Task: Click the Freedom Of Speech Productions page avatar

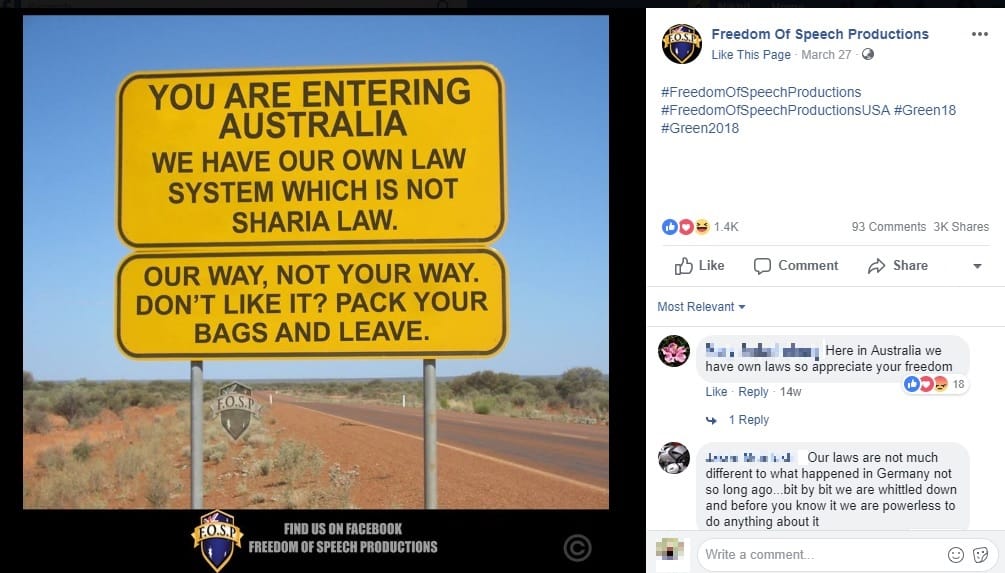Action: tap(682, 44)
